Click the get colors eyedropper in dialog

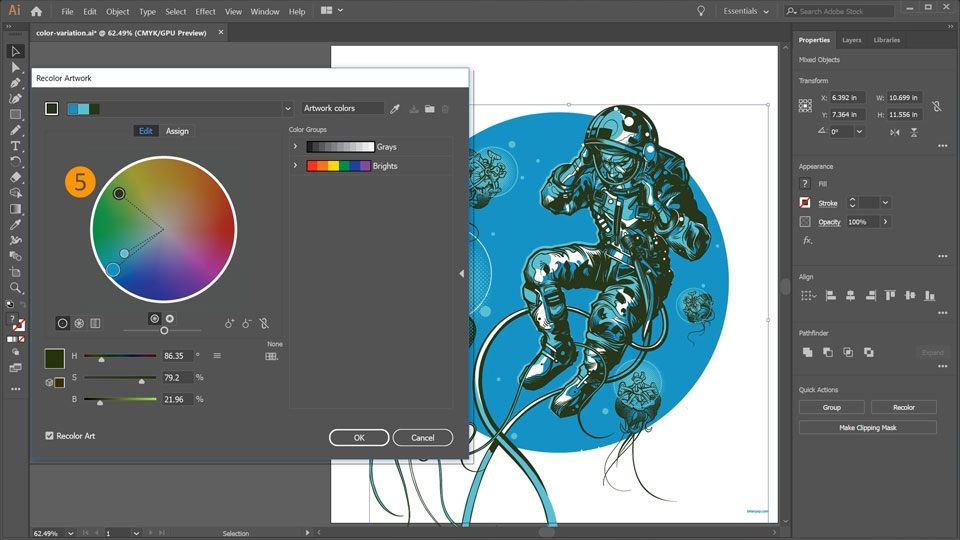[395, 108]
